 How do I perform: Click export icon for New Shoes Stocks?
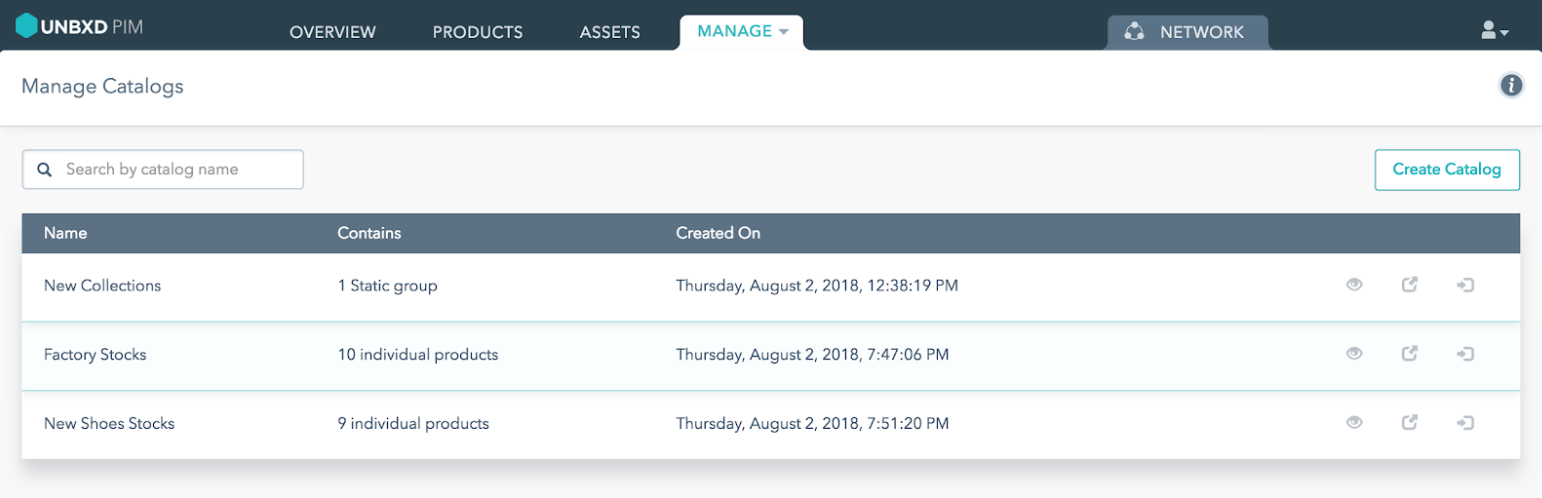1410,423
